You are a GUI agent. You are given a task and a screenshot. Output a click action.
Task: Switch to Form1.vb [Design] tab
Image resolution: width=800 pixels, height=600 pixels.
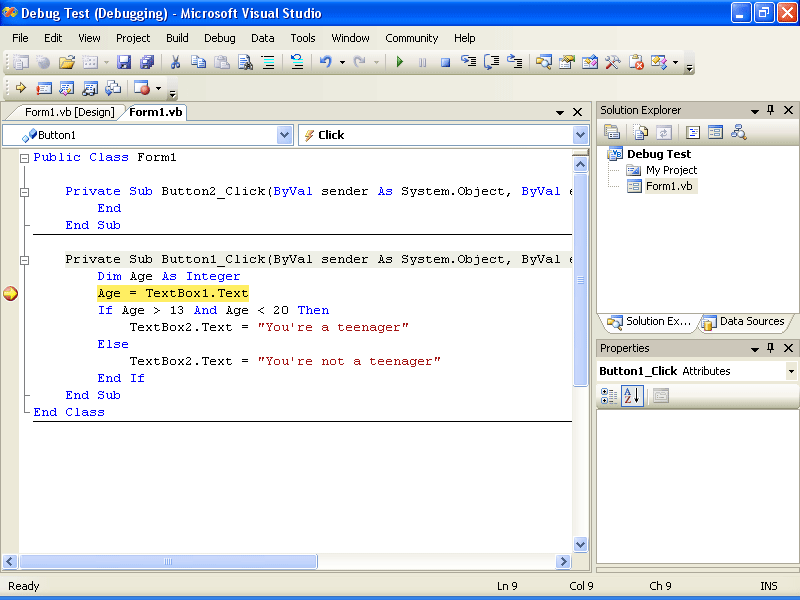pyautogui.click(x=69, y=112)
